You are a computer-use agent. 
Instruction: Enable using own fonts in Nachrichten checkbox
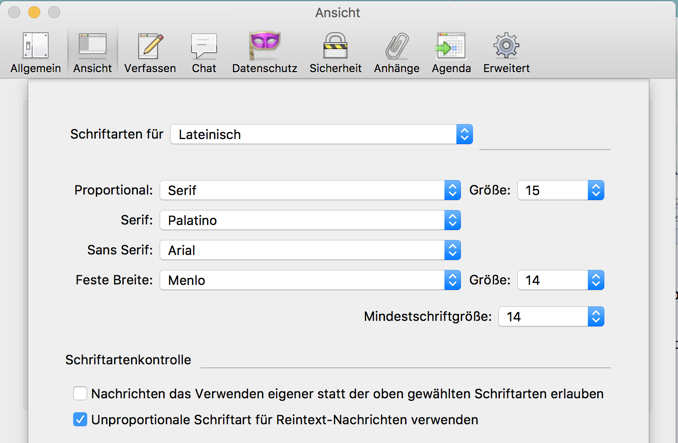click(80, 394)
